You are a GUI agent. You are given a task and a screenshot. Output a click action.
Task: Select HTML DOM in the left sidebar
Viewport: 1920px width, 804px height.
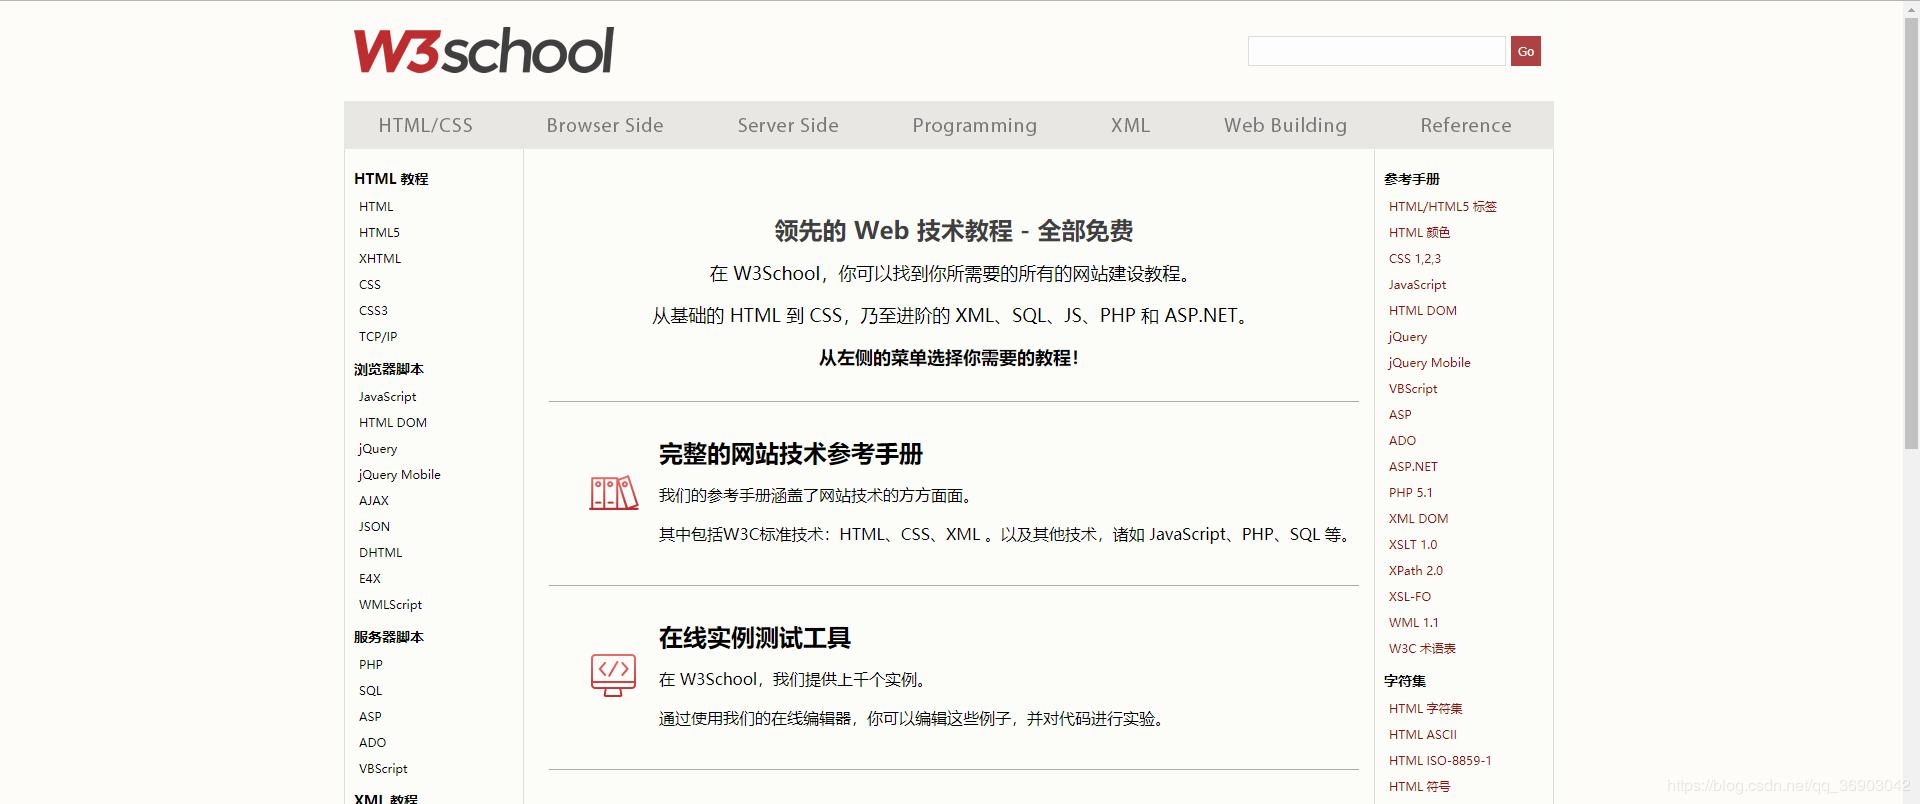pos(393,423)
